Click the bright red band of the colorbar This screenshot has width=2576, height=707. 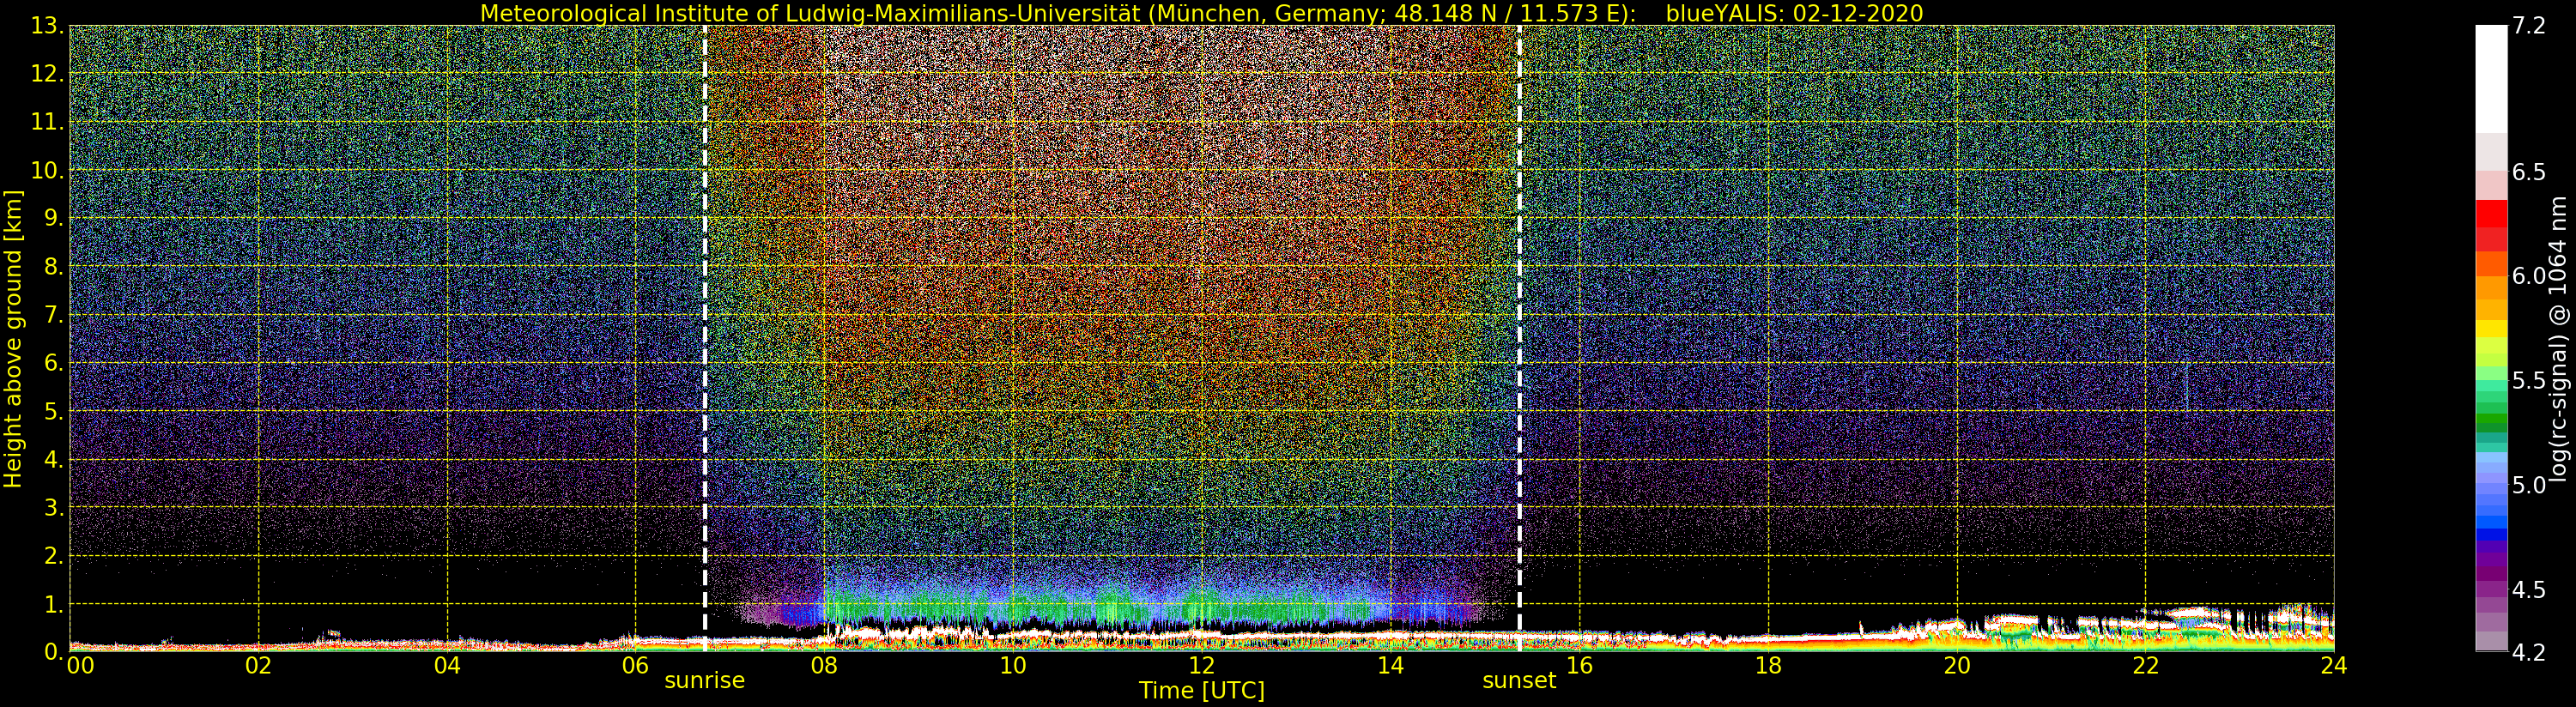coord(2491,214)
